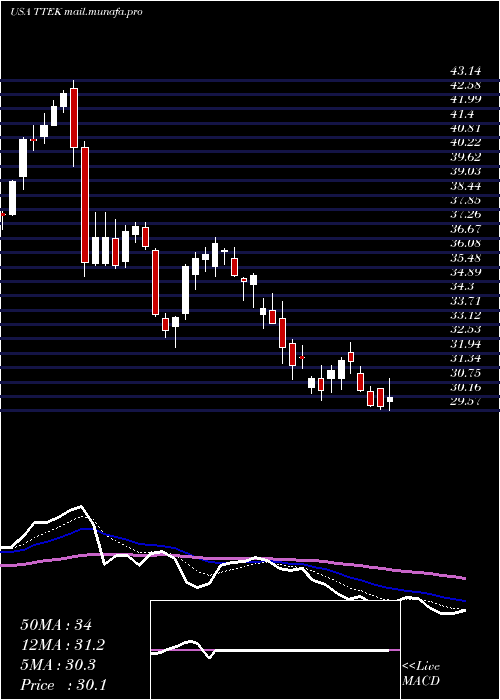Click the 38.44 price axis label

point(464,186)
